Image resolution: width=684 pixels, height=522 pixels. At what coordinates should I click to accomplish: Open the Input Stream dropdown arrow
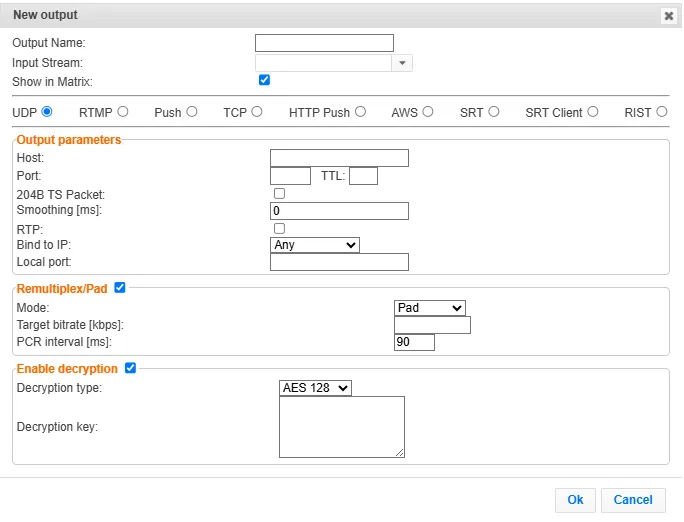point(402,63)
